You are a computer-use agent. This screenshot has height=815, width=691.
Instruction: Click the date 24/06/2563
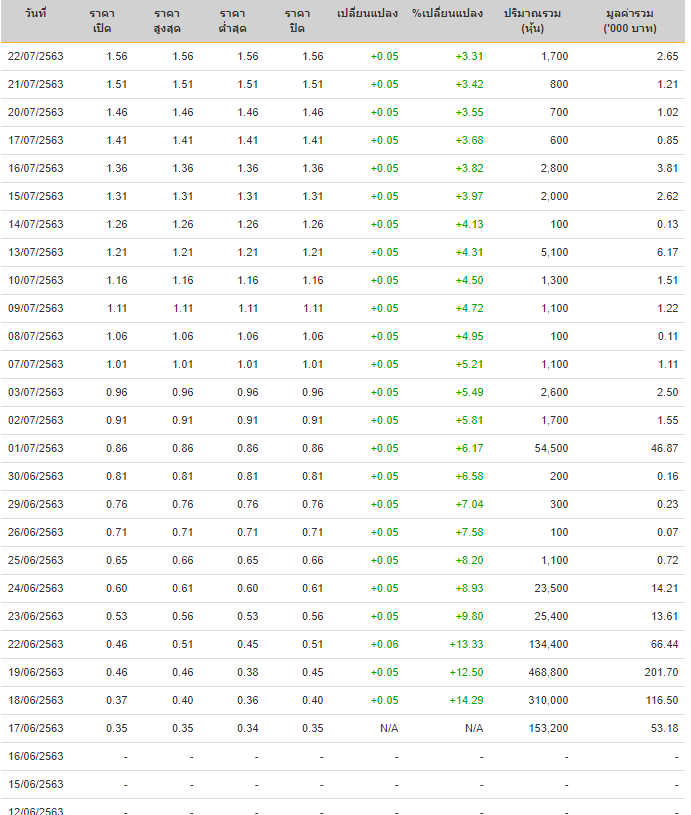pos(35,588)
